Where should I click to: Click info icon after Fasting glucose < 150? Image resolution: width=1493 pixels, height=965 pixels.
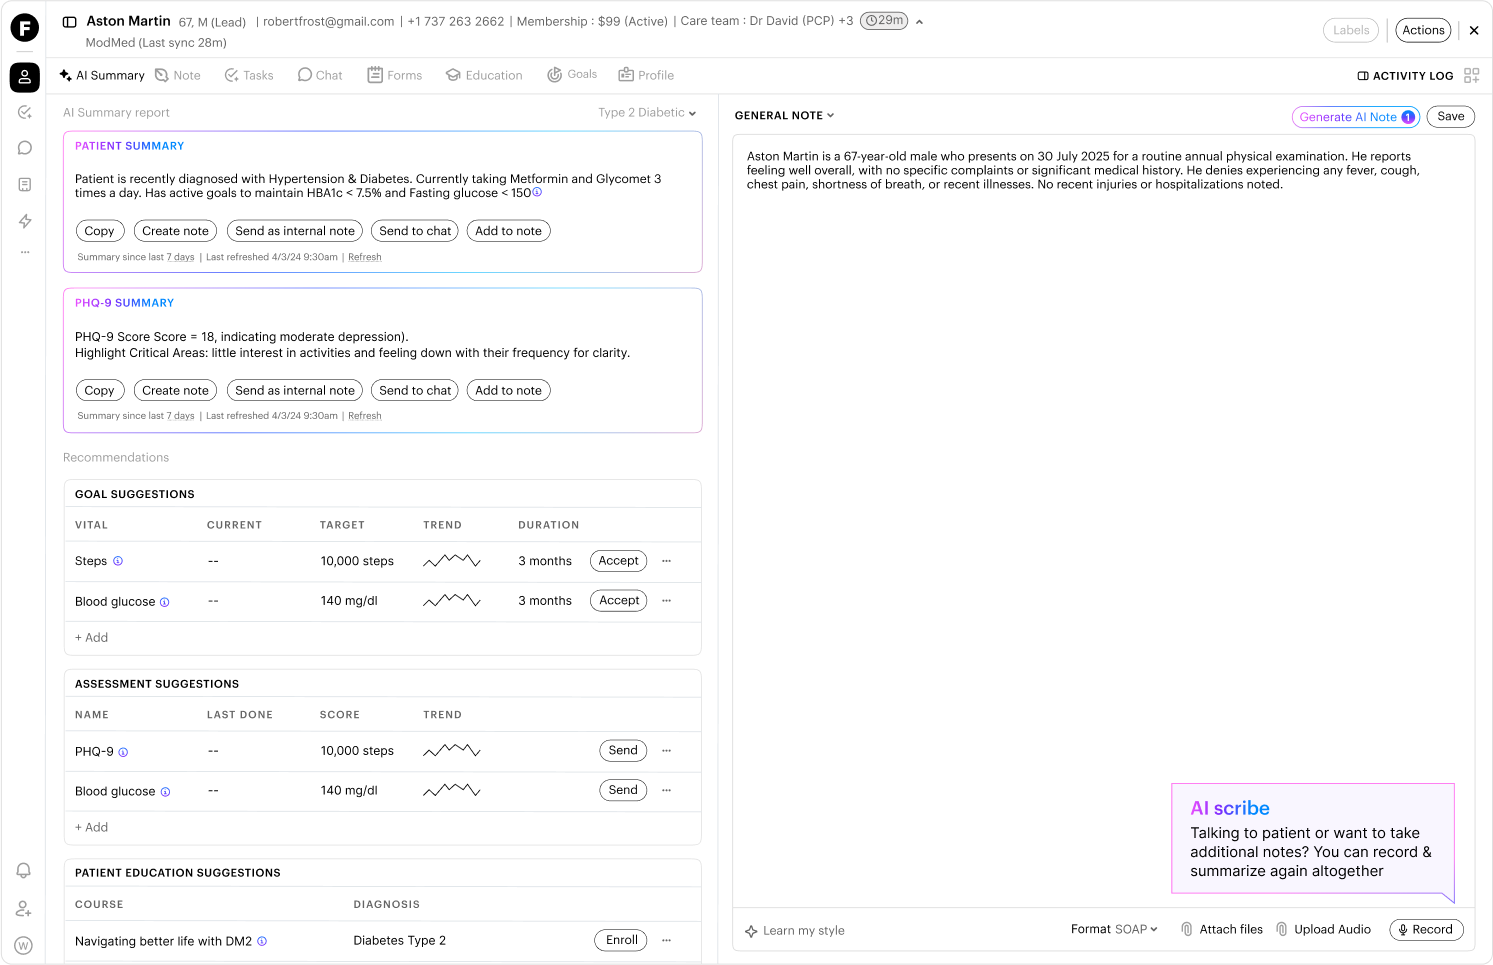point(537,192)
